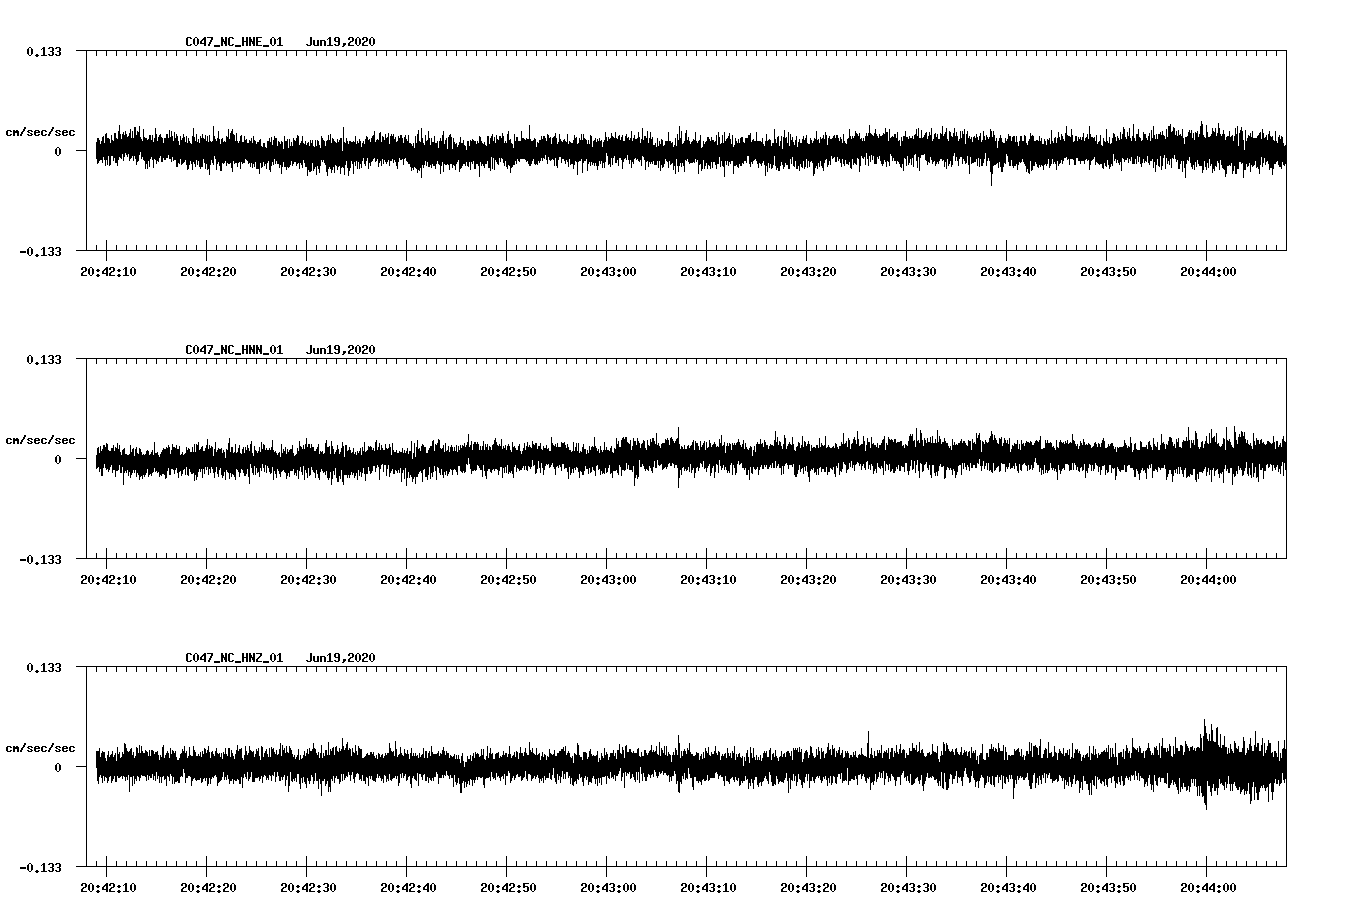Click the Jun19,2020 date of the HNE plot
The image size is (1358, 924).
[x=341, y=42]
